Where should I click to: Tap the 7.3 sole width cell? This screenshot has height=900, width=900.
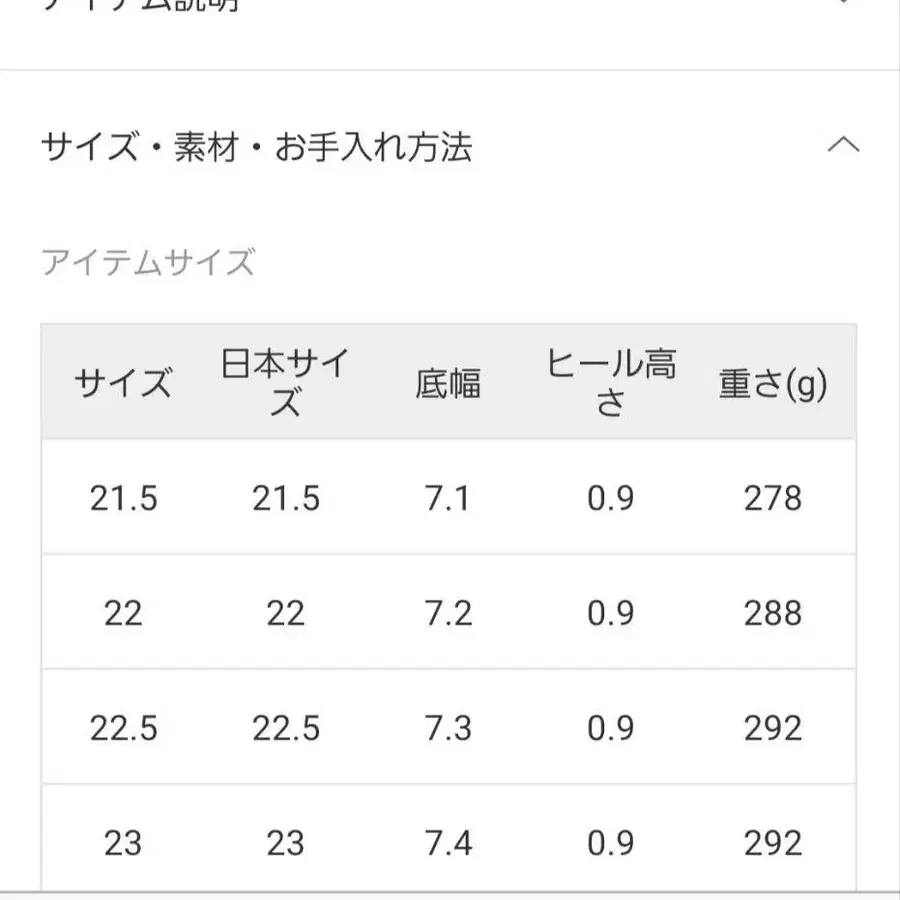(x=448, y=727)
